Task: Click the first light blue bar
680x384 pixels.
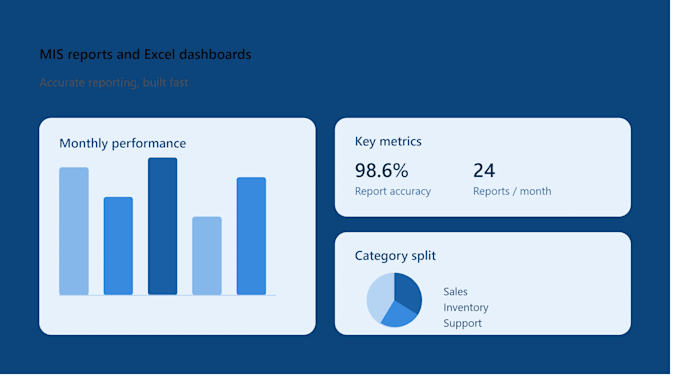Action: click(74, 231)
